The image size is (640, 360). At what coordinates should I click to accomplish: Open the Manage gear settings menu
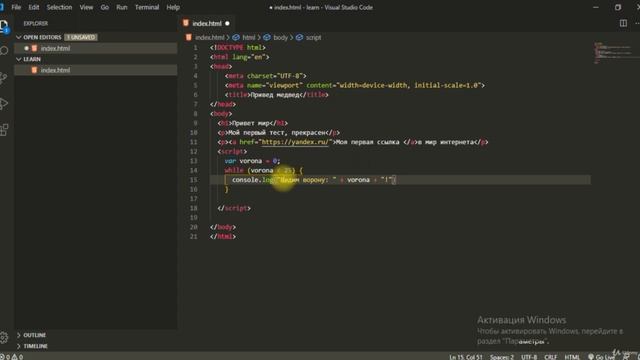(x=4, y=337)
